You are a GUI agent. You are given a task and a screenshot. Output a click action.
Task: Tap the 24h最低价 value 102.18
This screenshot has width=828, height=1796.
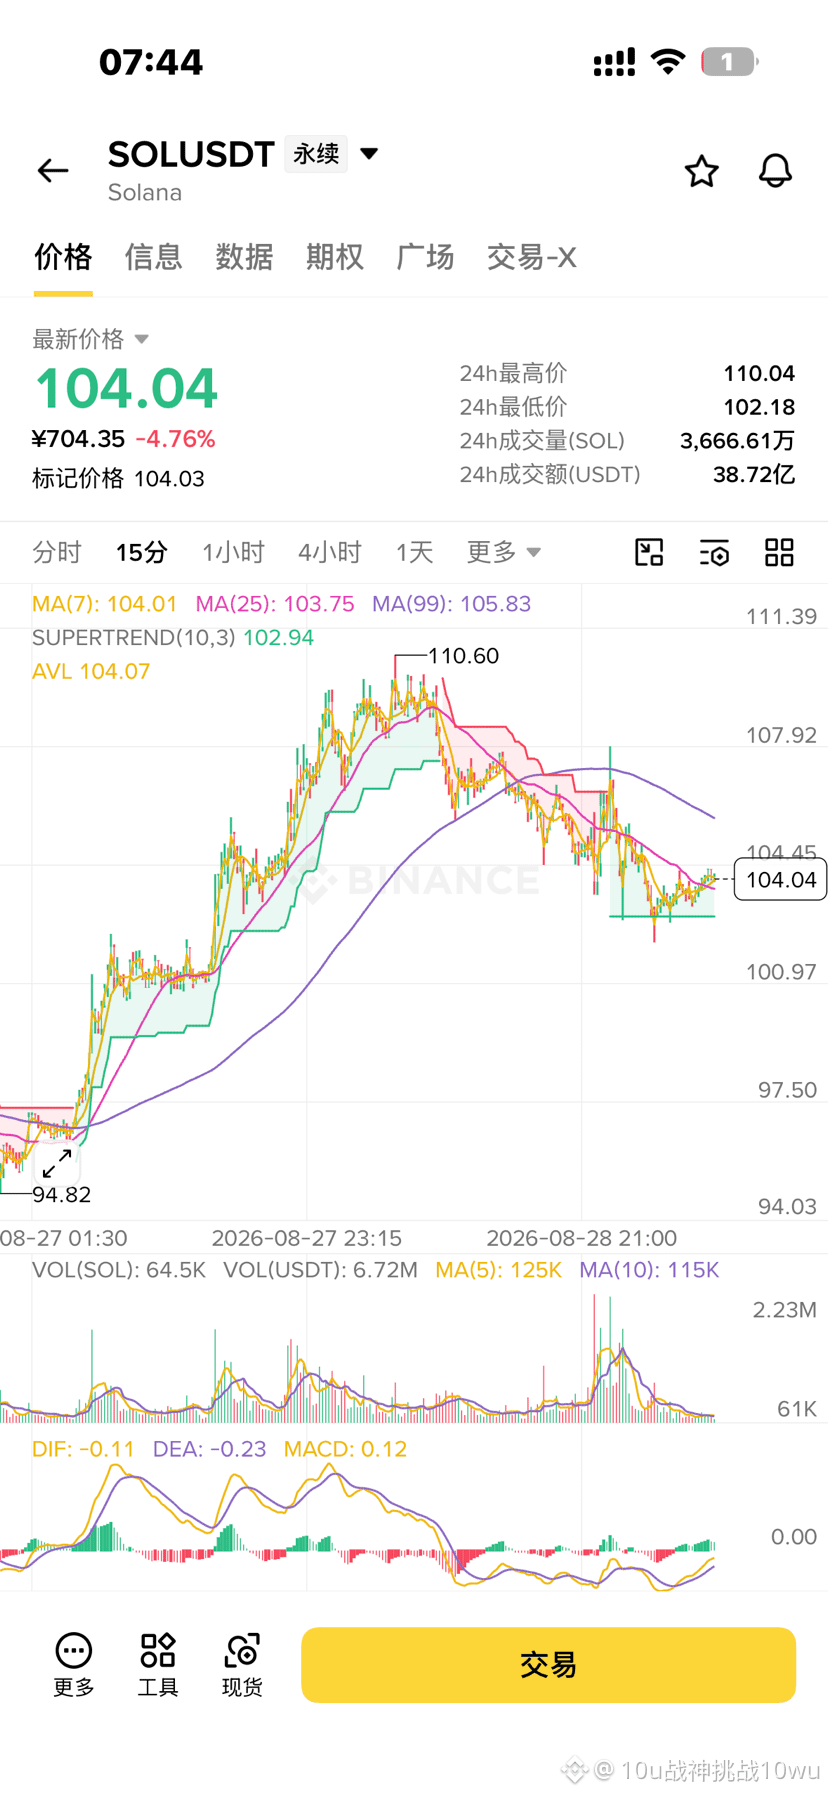tap(759, 407)
